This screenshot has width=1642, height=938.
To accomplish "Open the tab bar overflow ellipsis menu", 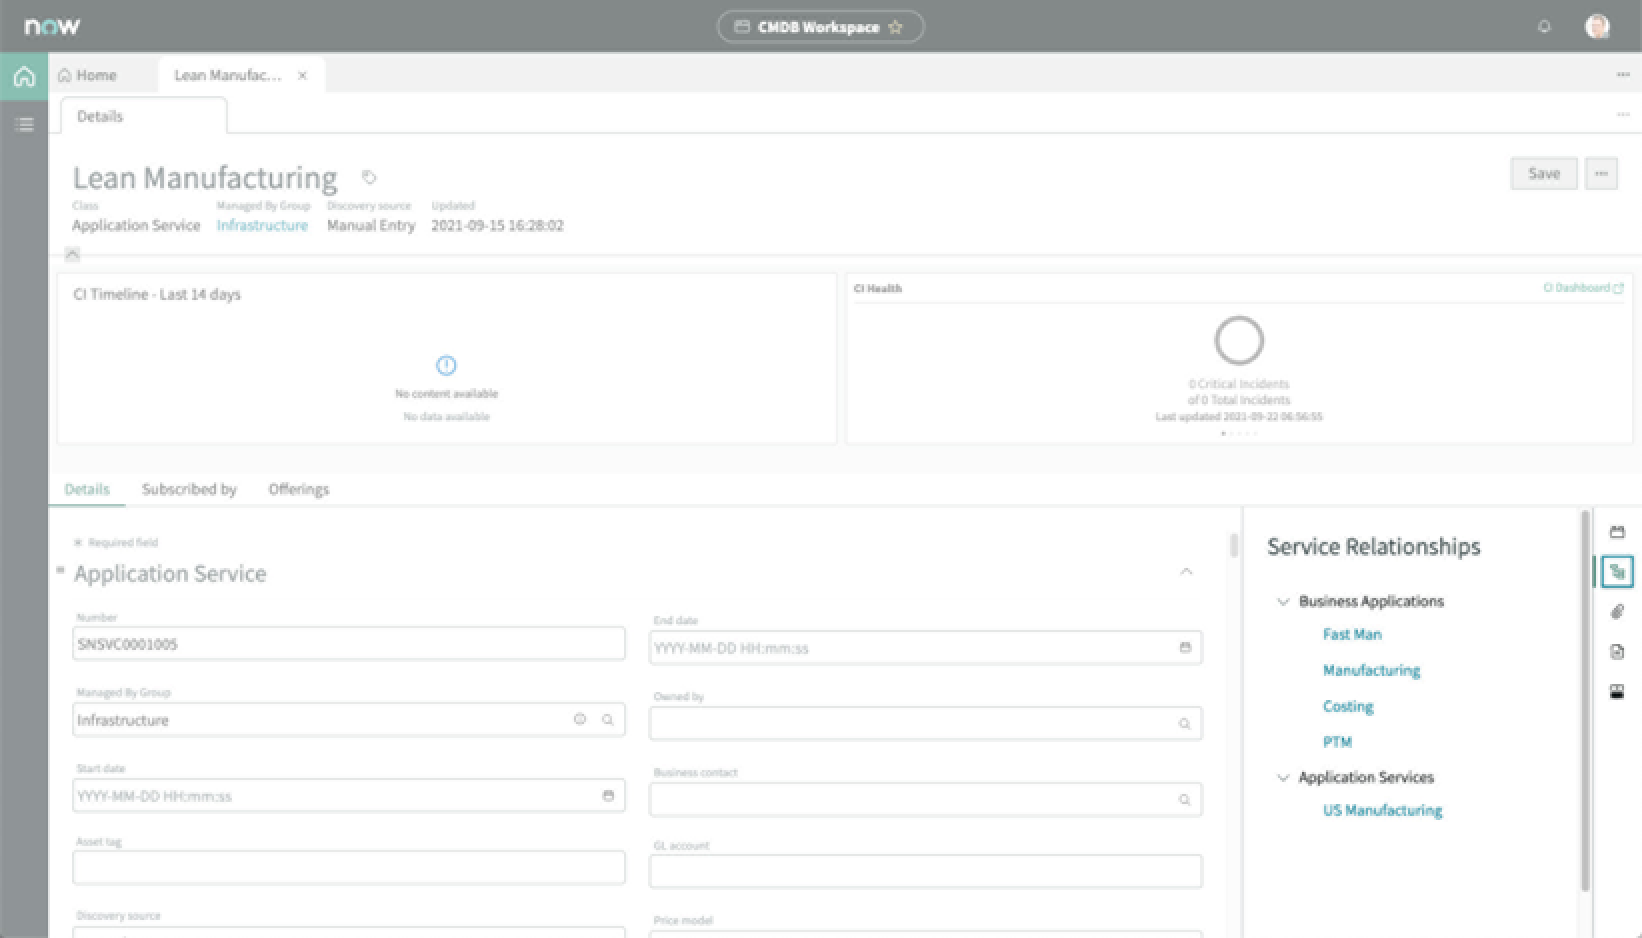I will point(1622,75).
